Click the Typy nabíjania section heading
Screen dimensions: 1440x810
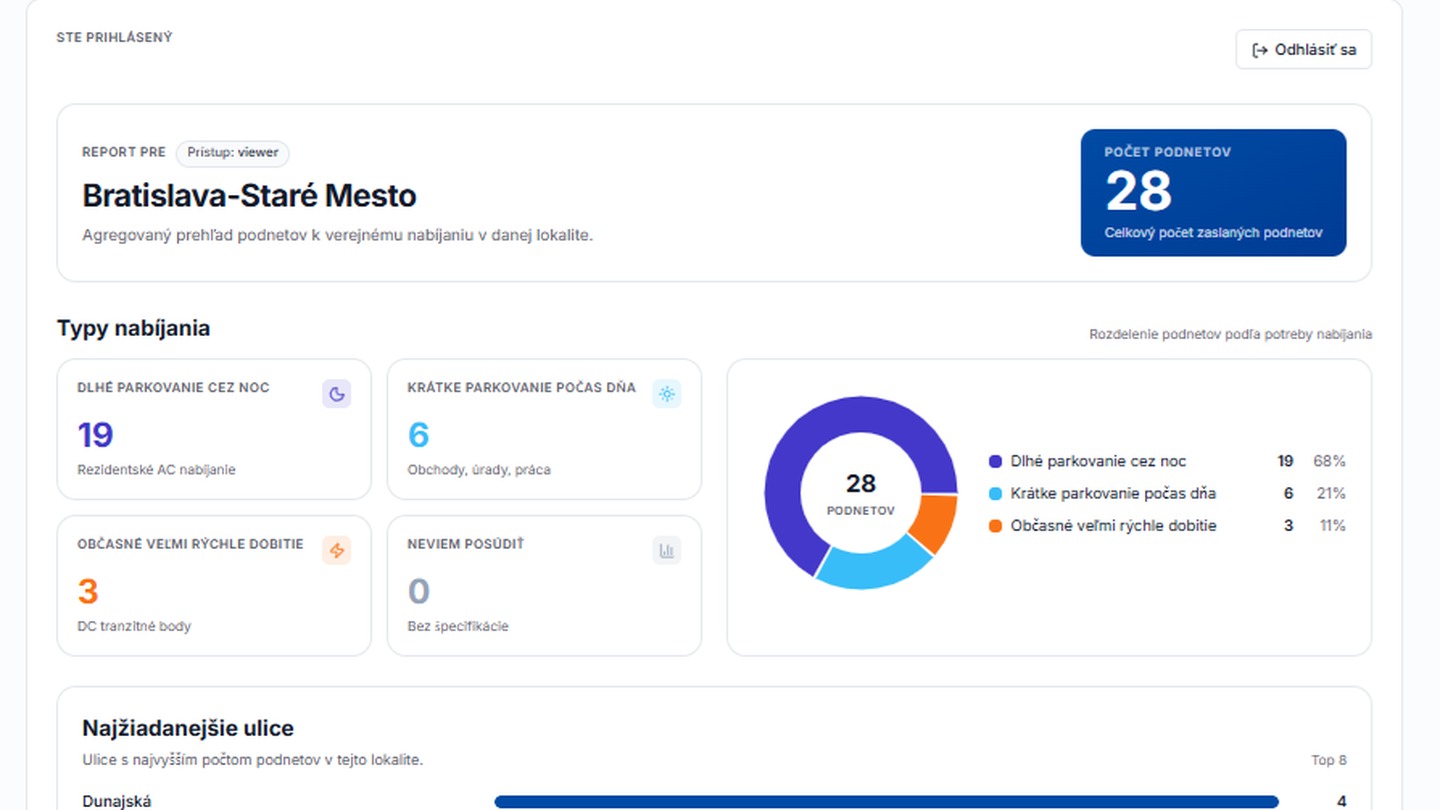point(133,328)
